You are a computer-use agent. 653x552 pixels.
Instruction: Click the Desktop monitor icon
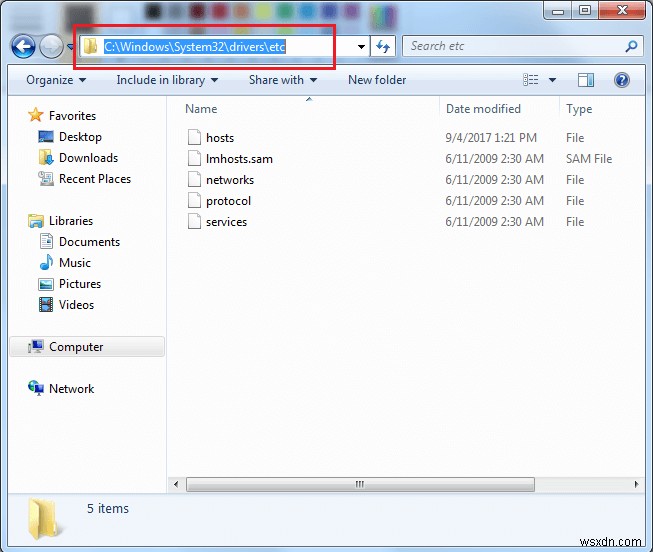click(x=46, y=137)
